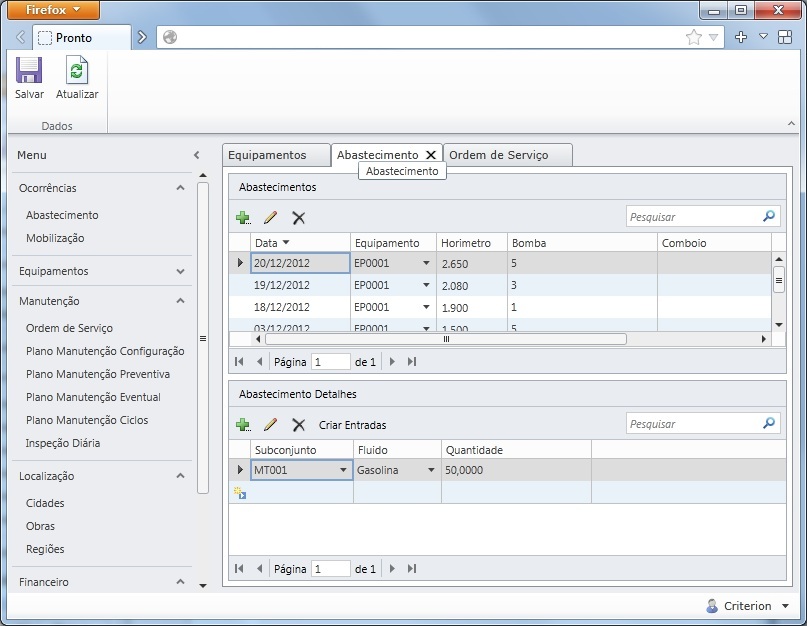Sort by the Data column header

[x=301, y=242]
